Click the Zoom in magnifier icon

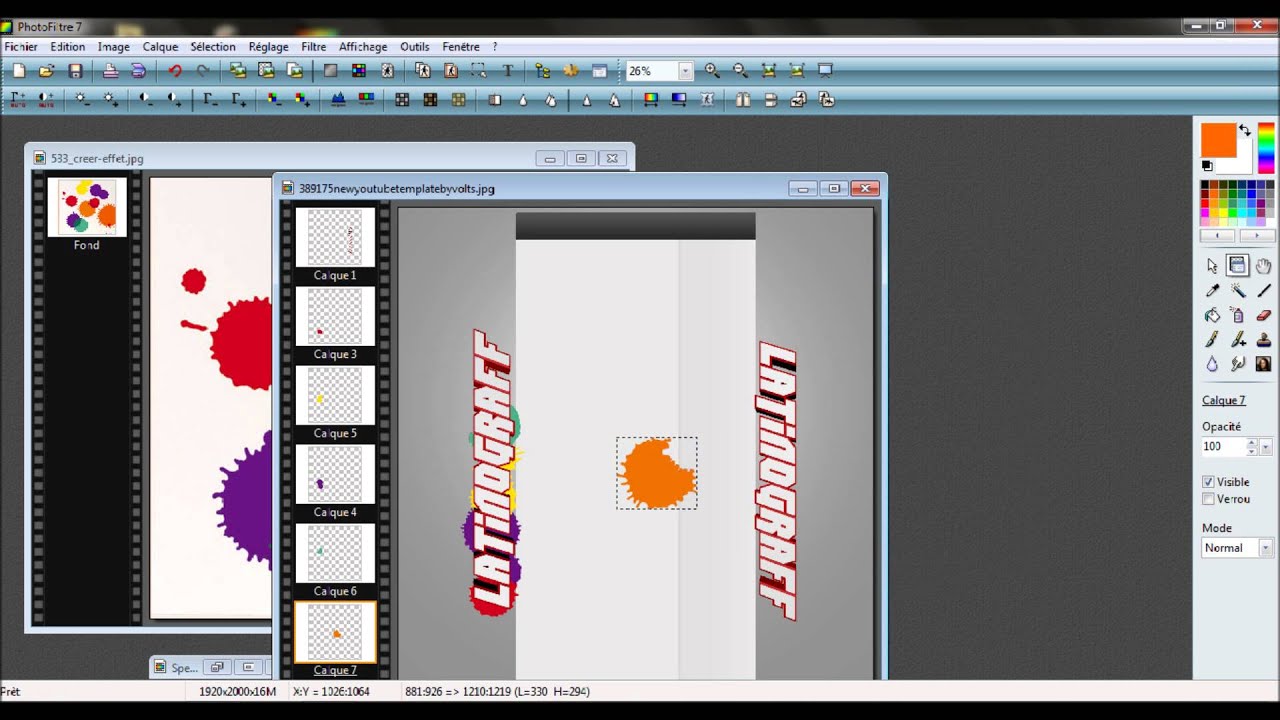[712, 71]
